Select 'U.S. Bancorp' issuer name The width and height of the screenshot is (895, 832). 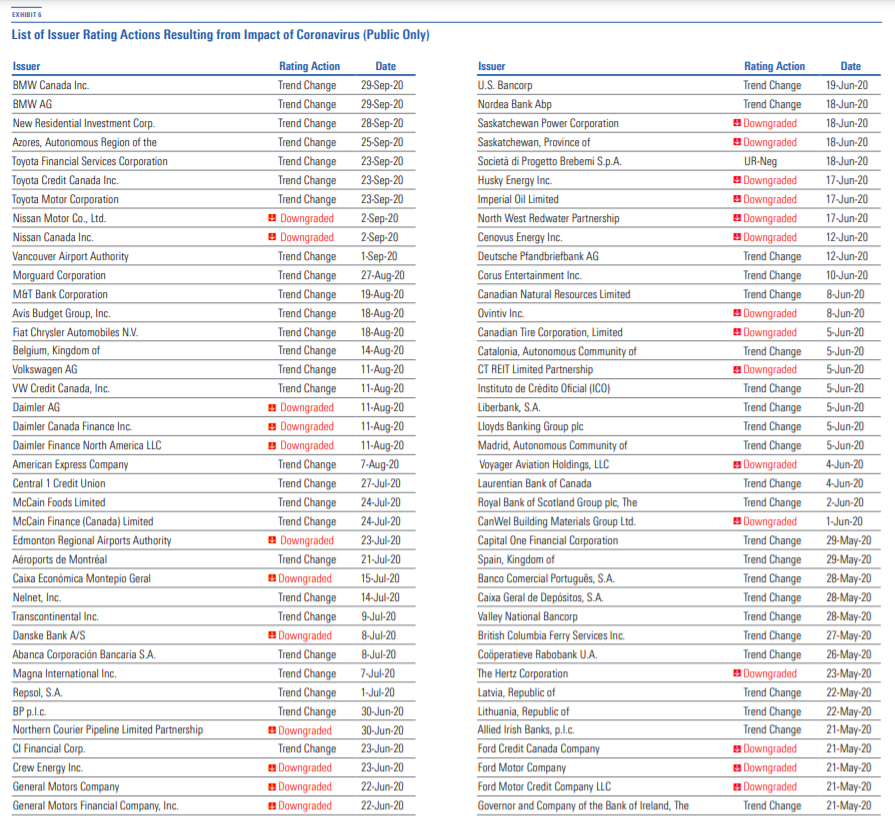click(x=505, y=86)
